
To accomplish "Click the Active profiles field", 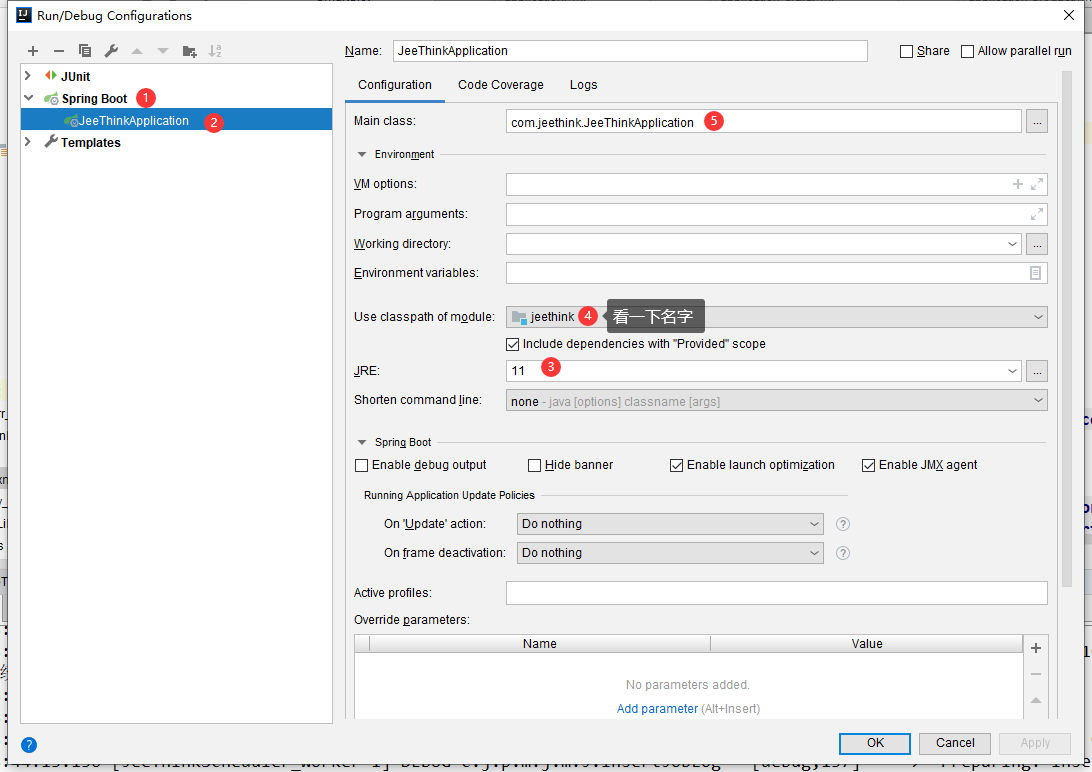I will tap(777, 593).
